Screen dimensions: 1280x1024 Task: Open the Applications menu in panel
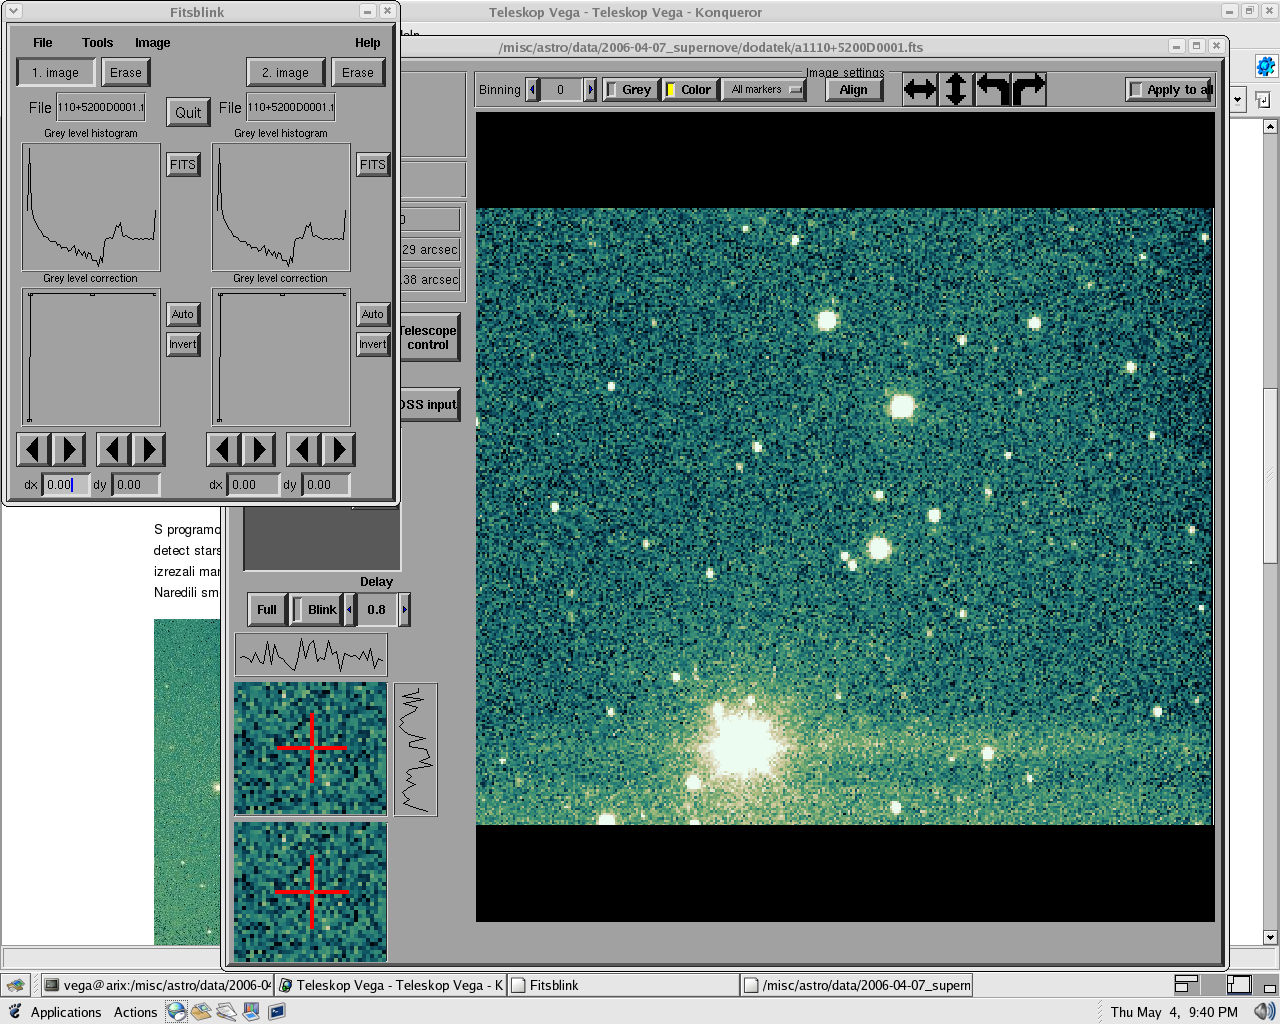[x=66, y=1012]
